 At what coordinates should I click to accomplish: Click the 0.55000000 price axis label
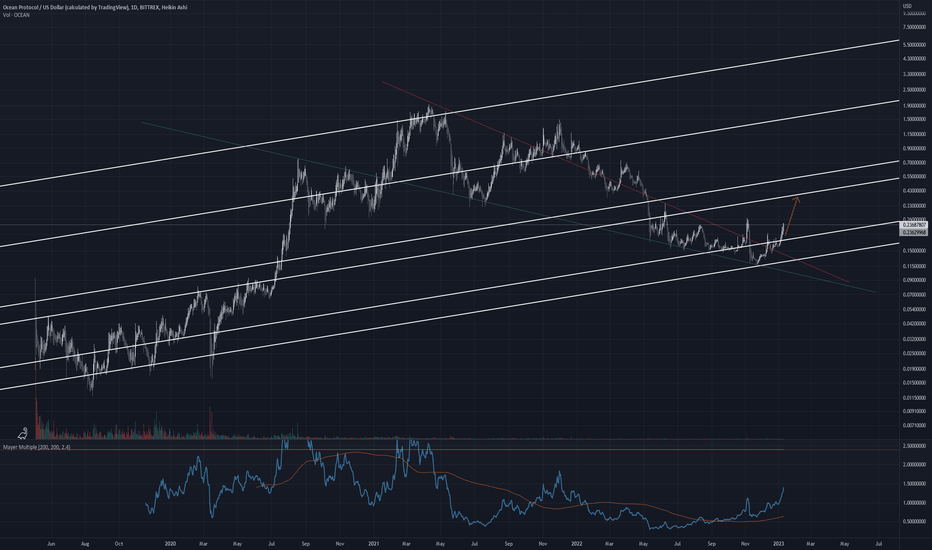point(914,177)
